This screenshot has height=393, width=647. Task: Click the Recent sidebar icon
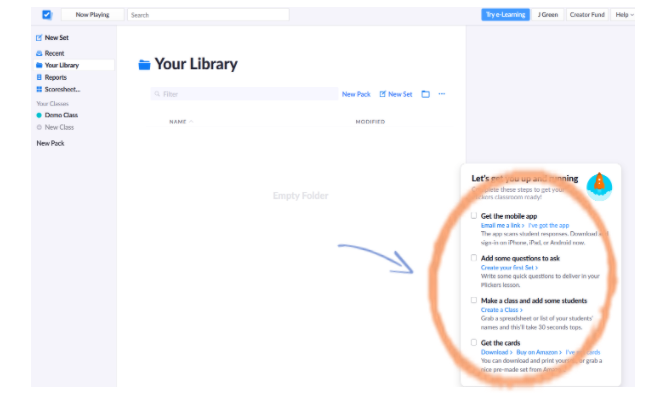39,53
